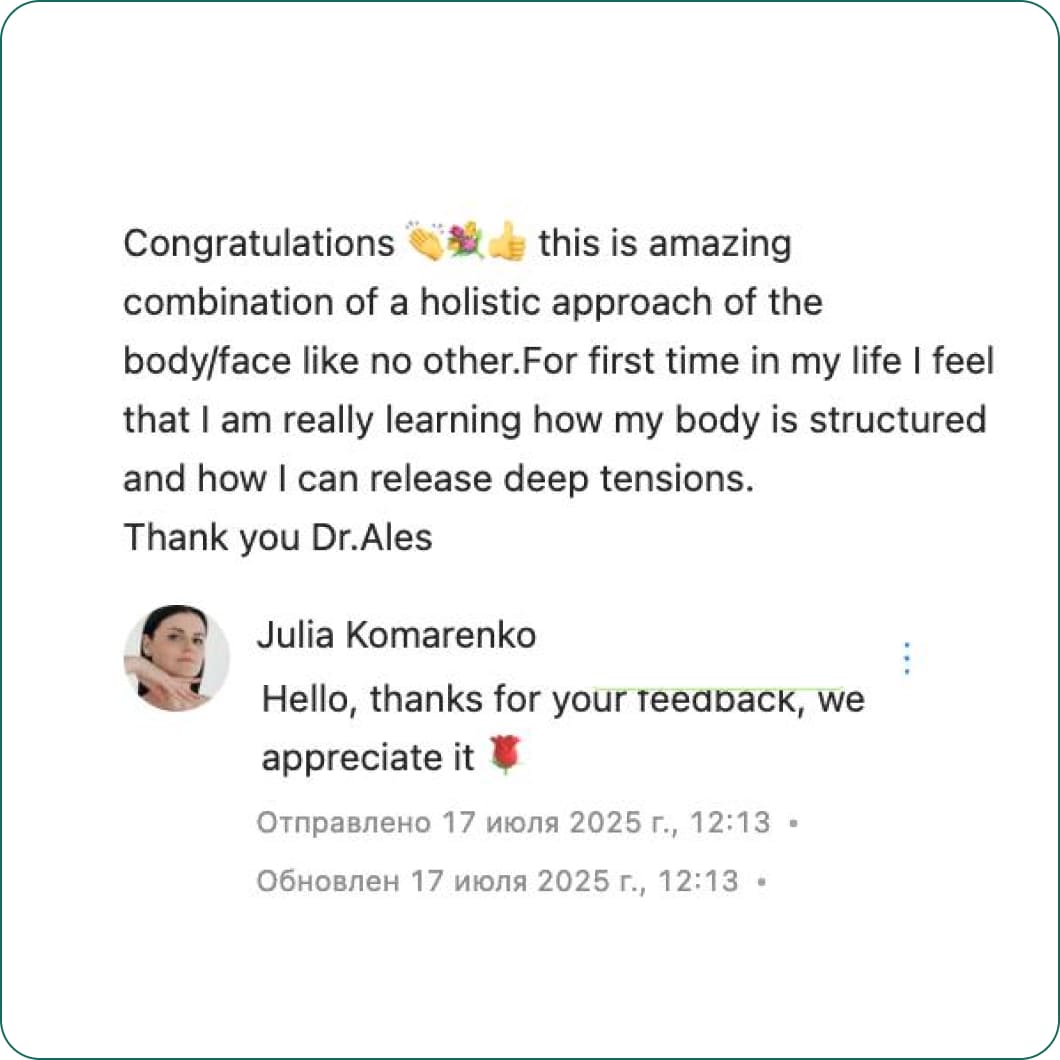Click the red rose emoji
The height and width of the screenshot is (1060, 1060).
[x=507, y=755]
